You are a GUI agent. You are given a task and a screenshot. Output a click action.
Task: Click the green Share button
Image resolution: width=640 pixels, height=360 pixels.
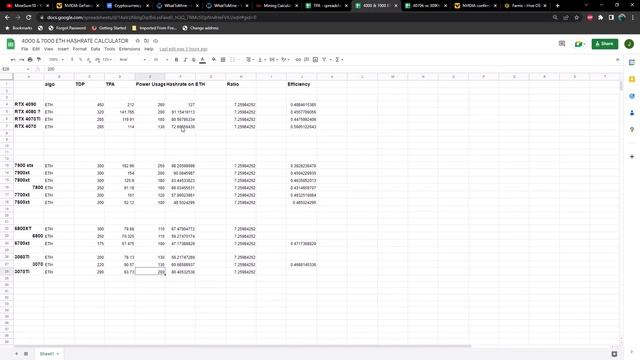click(x=604, y=44)
